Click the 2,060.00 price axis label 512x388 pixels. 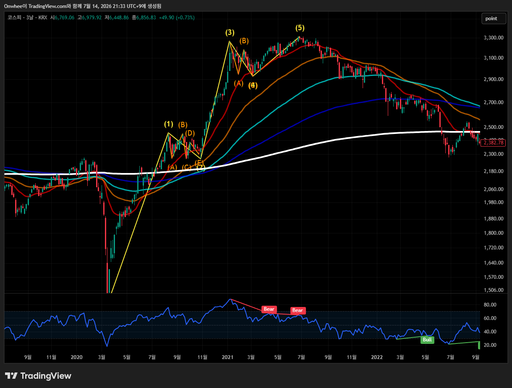(x=494, y=189)
